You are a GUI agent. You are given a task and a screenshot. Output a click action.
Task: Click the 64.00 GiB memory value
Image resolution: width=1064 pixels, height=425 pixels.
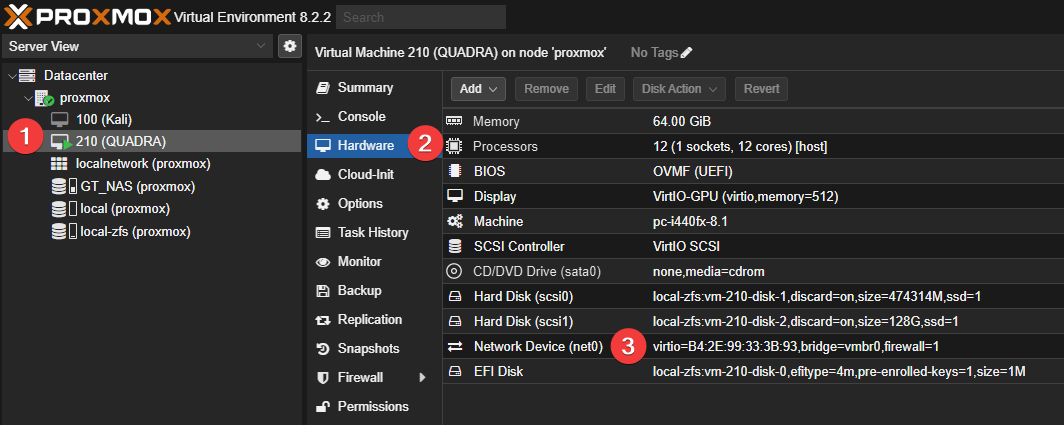(x=681, y=122)
